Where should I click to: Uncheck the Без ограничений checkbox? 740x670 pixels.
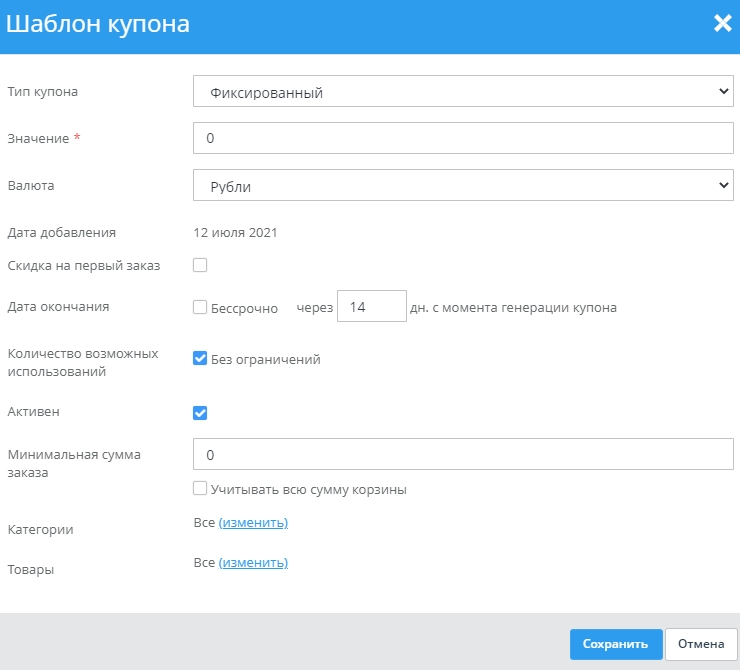click(x=200, y=359)
